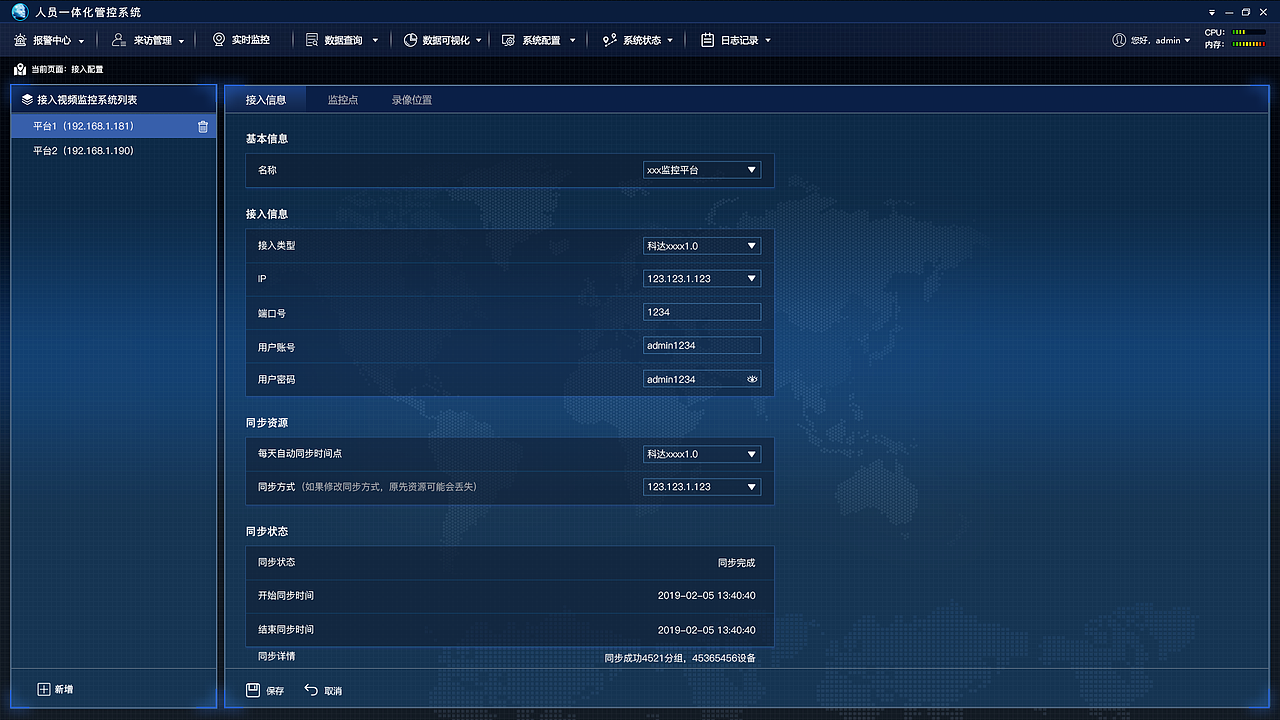Delete 平台1 with the trash icon

203,127
